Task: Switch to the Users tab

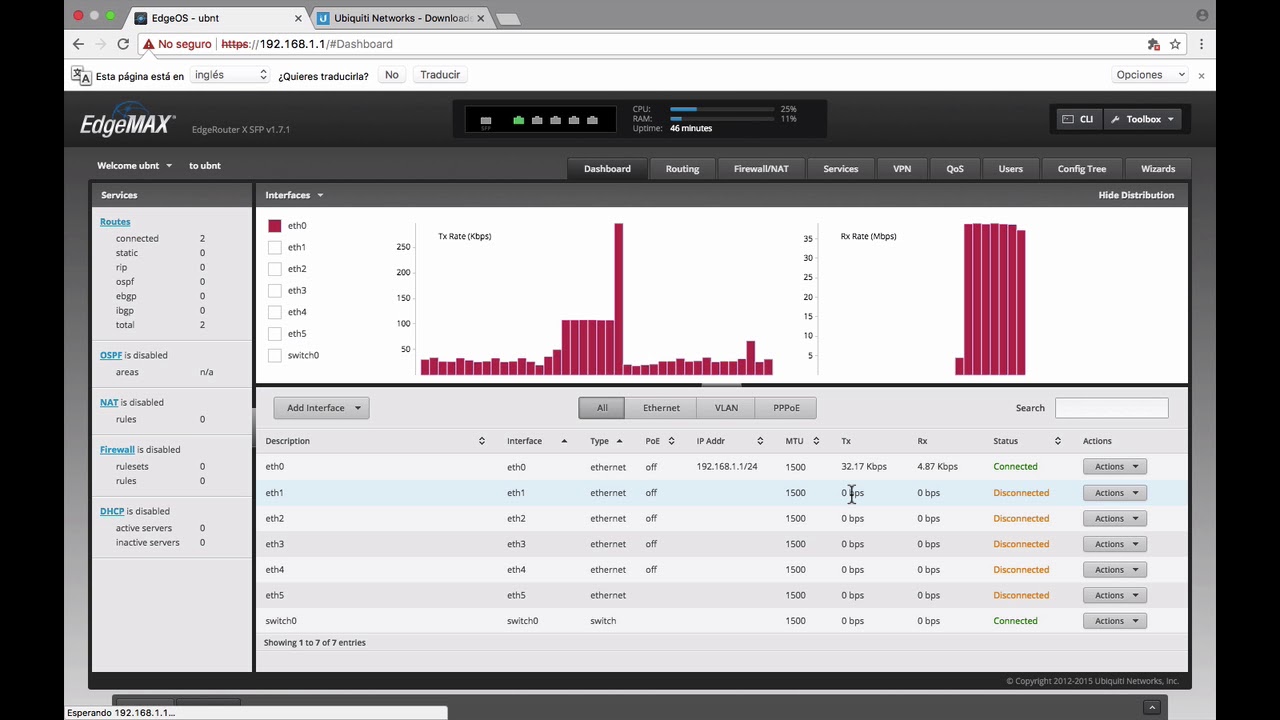Action: (1010, 169)
